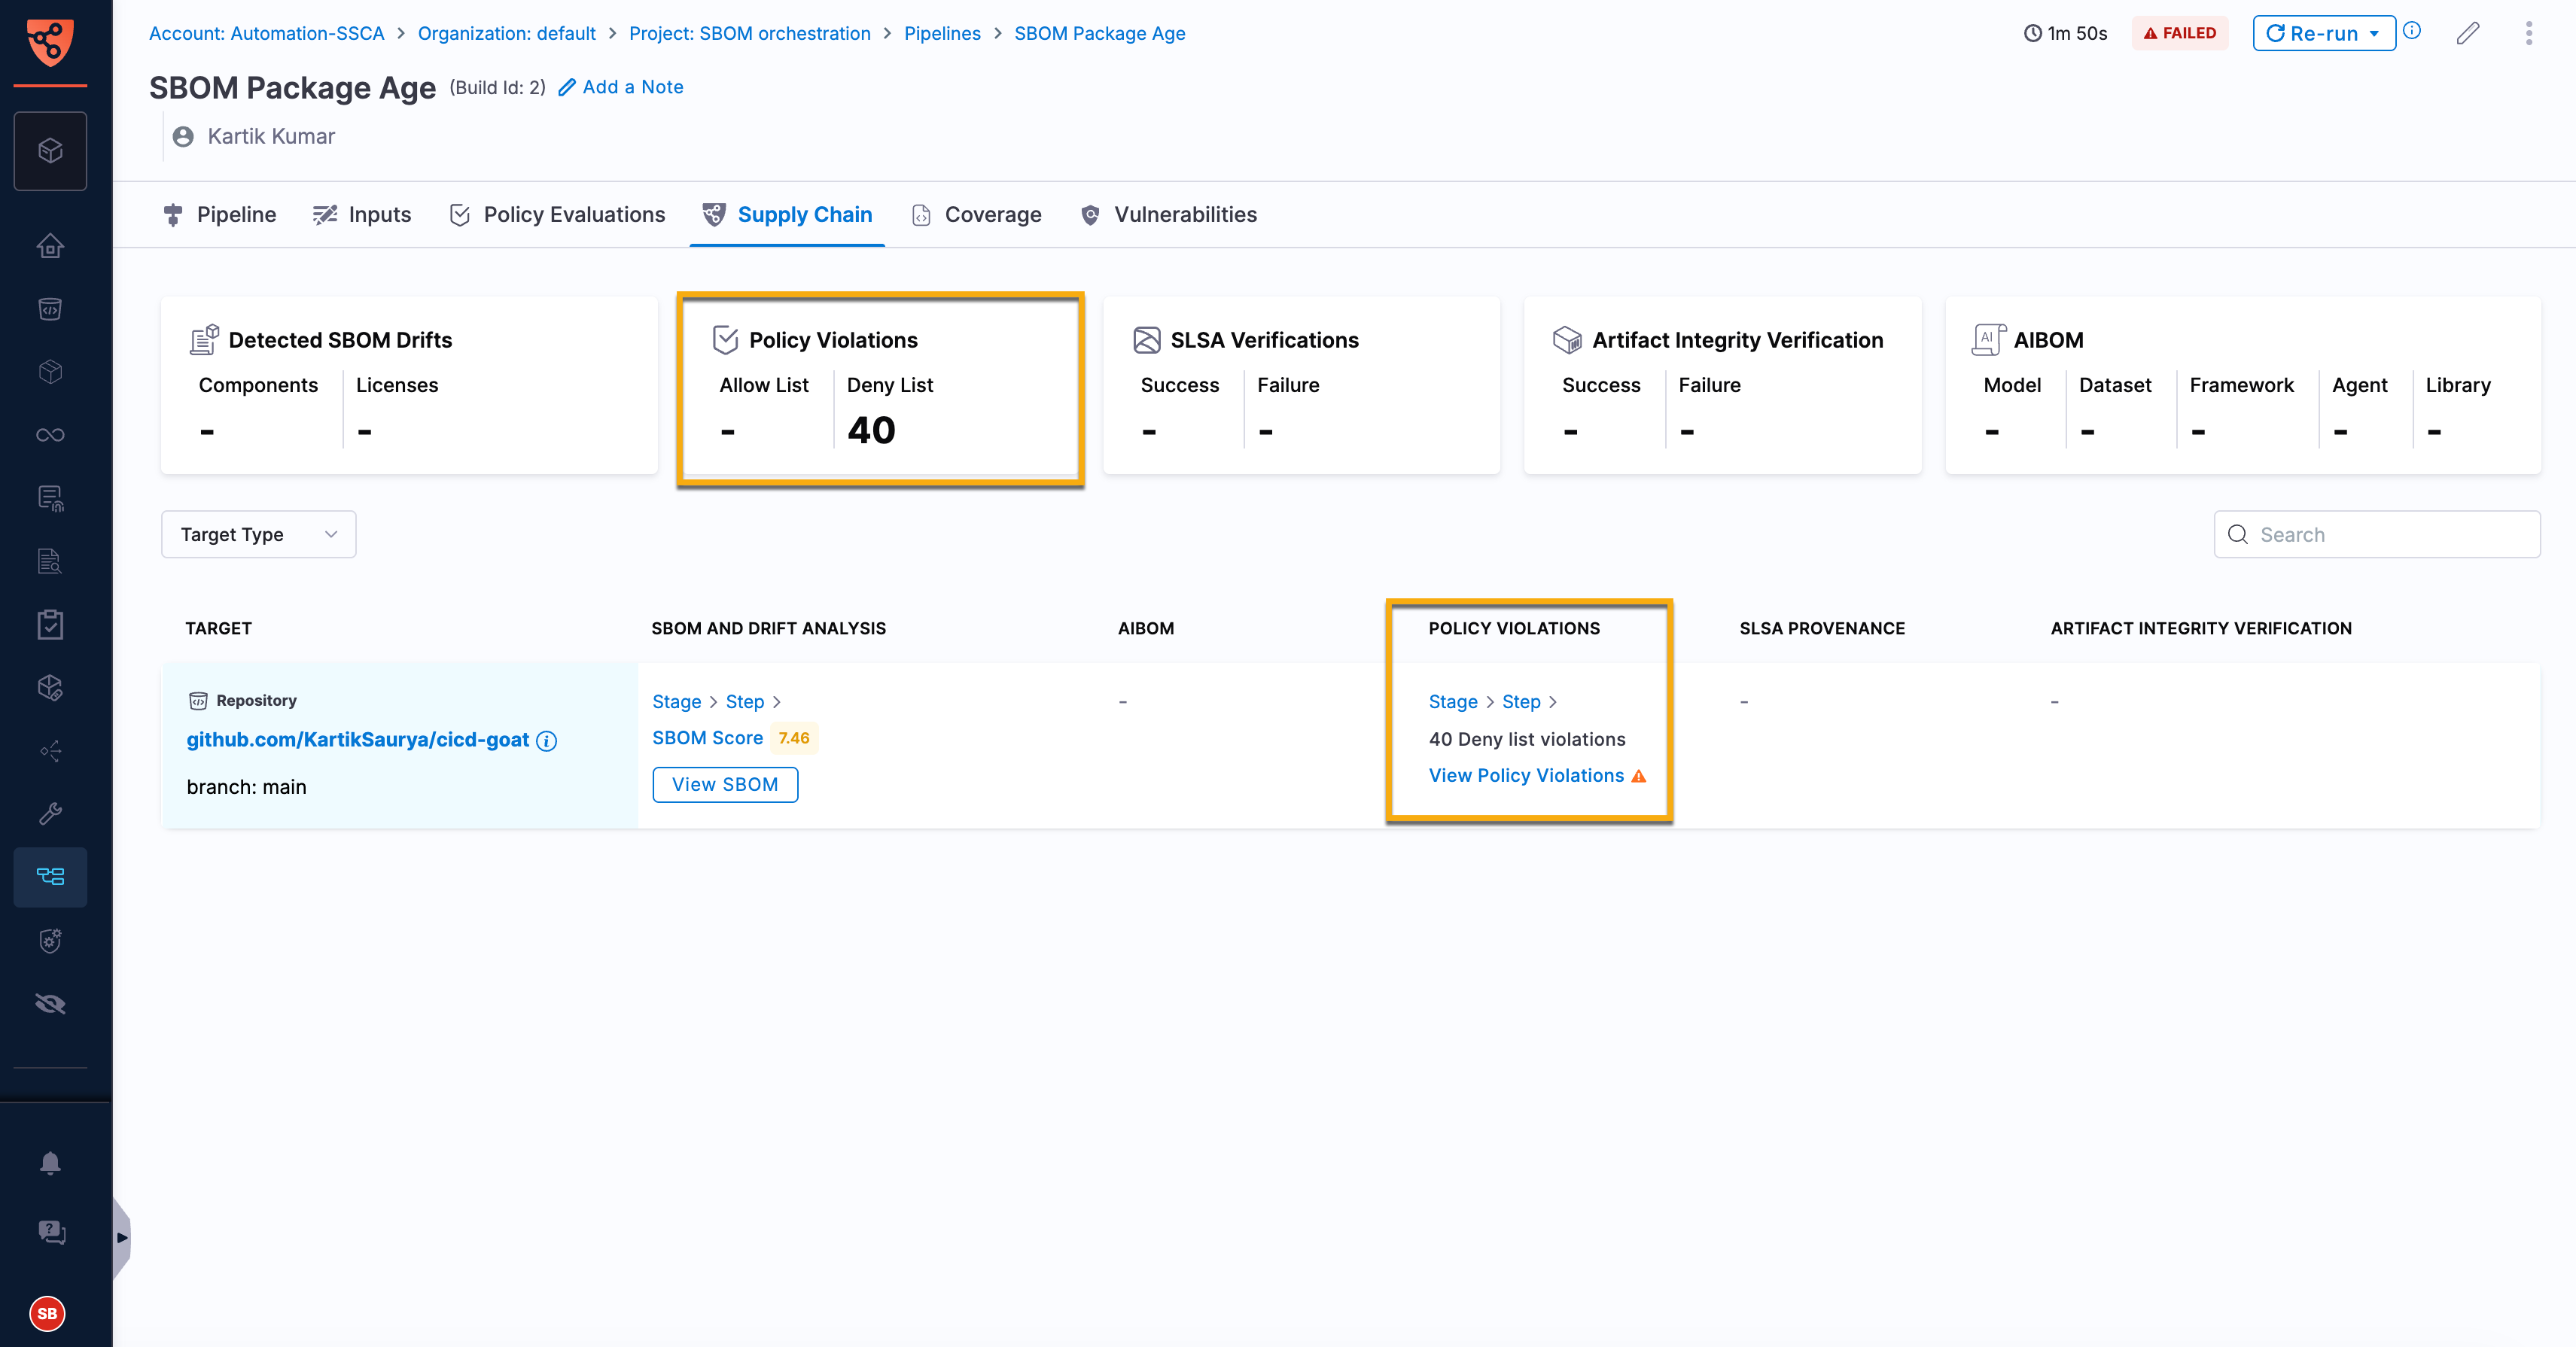Viewport: 2576px width, 1347px height.
Task: Click Add a Note link
Action: tap(621, 87)
